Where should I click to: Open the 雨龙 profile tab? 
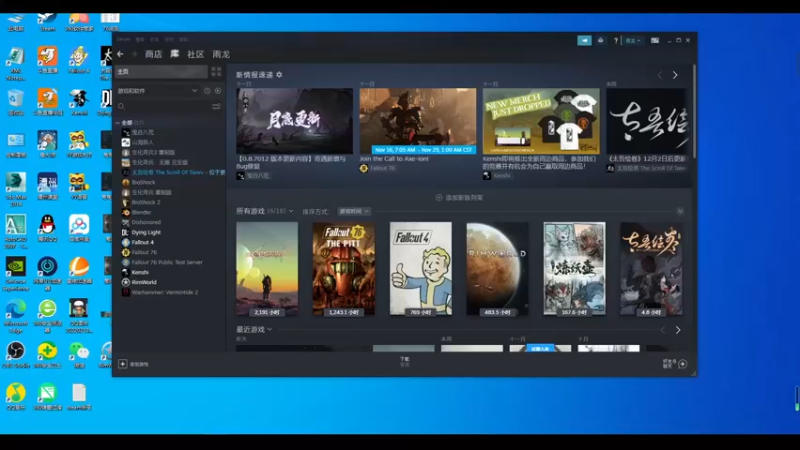point(221,54)
